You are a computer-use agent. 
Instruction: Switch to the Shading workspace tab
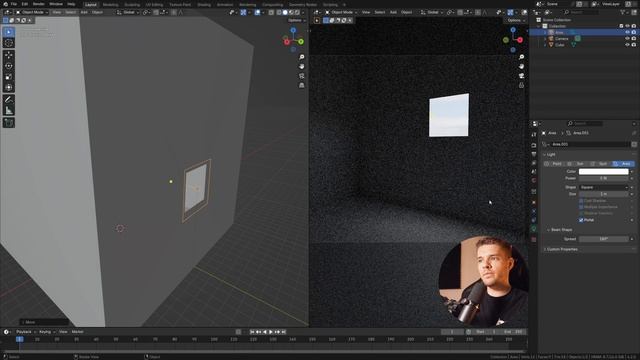coord(204,5)
